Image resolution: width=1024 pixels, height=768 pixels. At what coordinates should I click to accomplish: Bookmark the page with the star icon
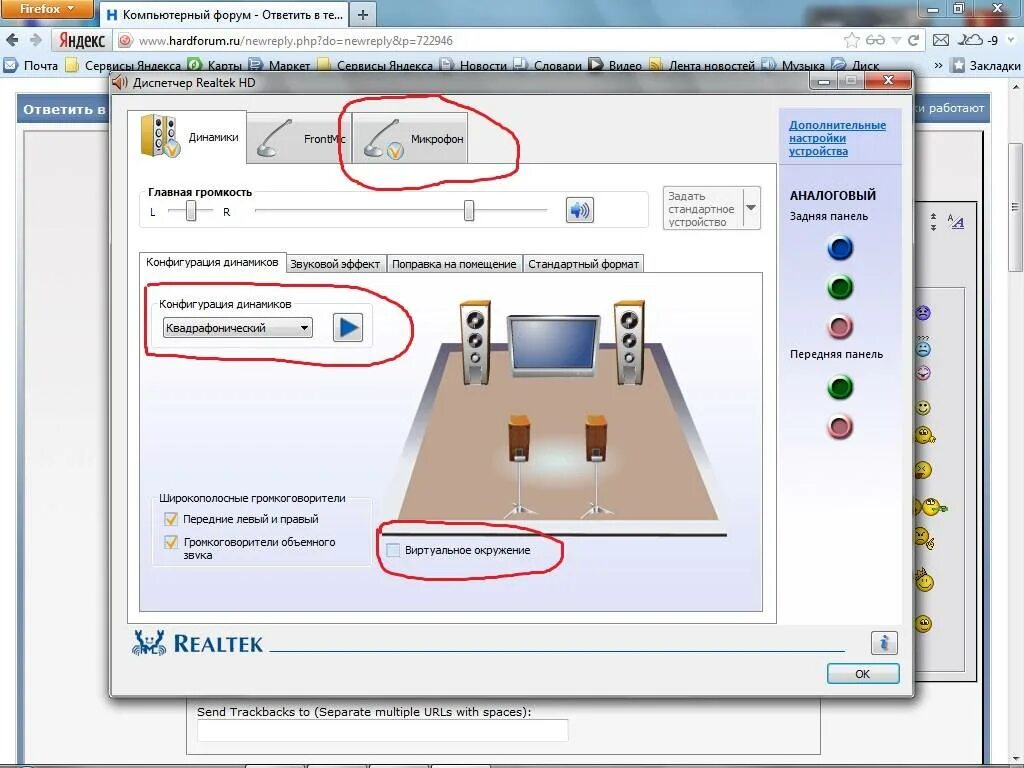[852, 40]
